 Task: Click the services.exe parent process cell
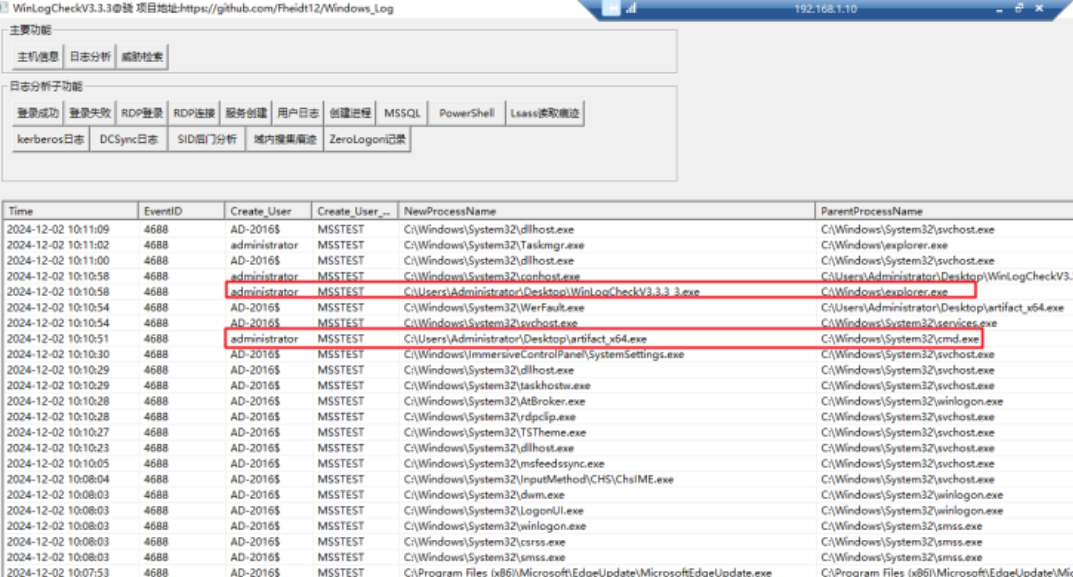pyautogui.click(x=909, y=323)
